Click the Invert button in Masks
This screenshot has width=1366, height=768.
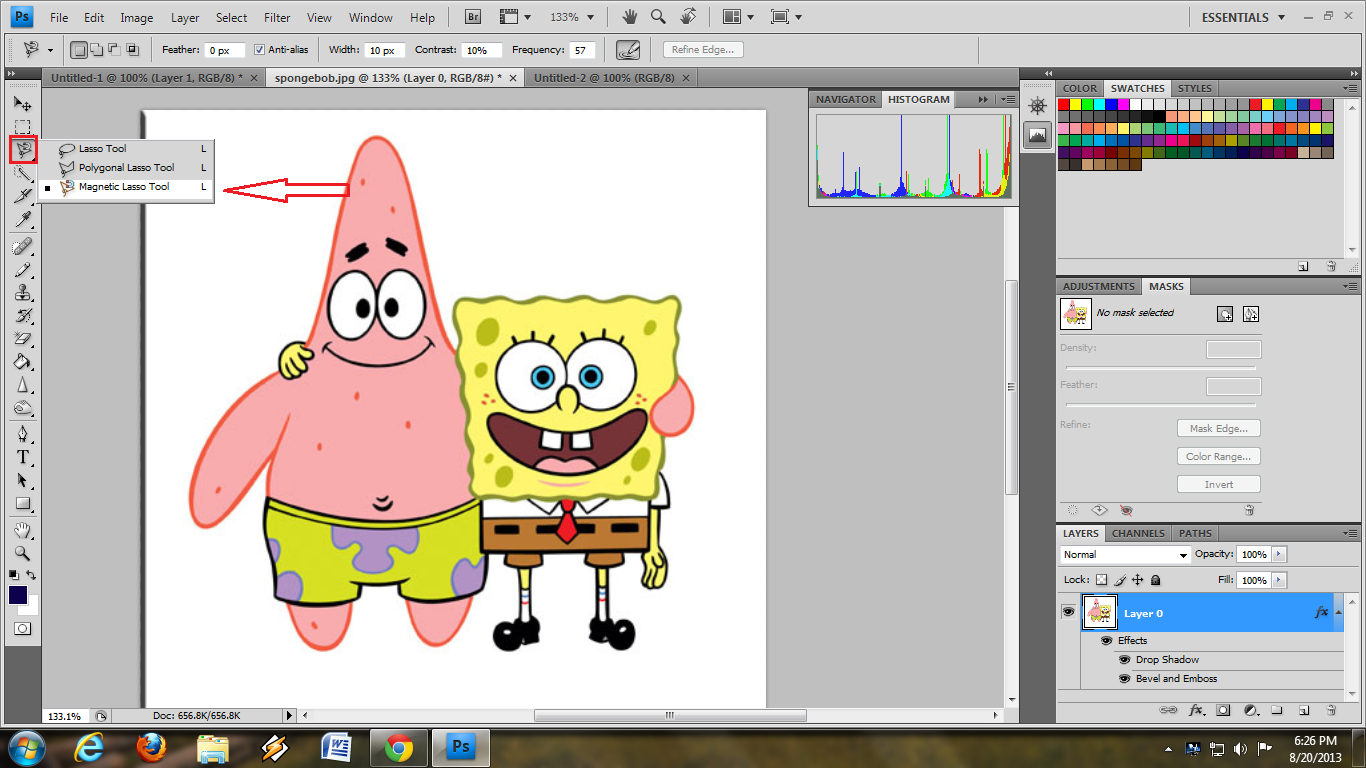(1219, 484)
